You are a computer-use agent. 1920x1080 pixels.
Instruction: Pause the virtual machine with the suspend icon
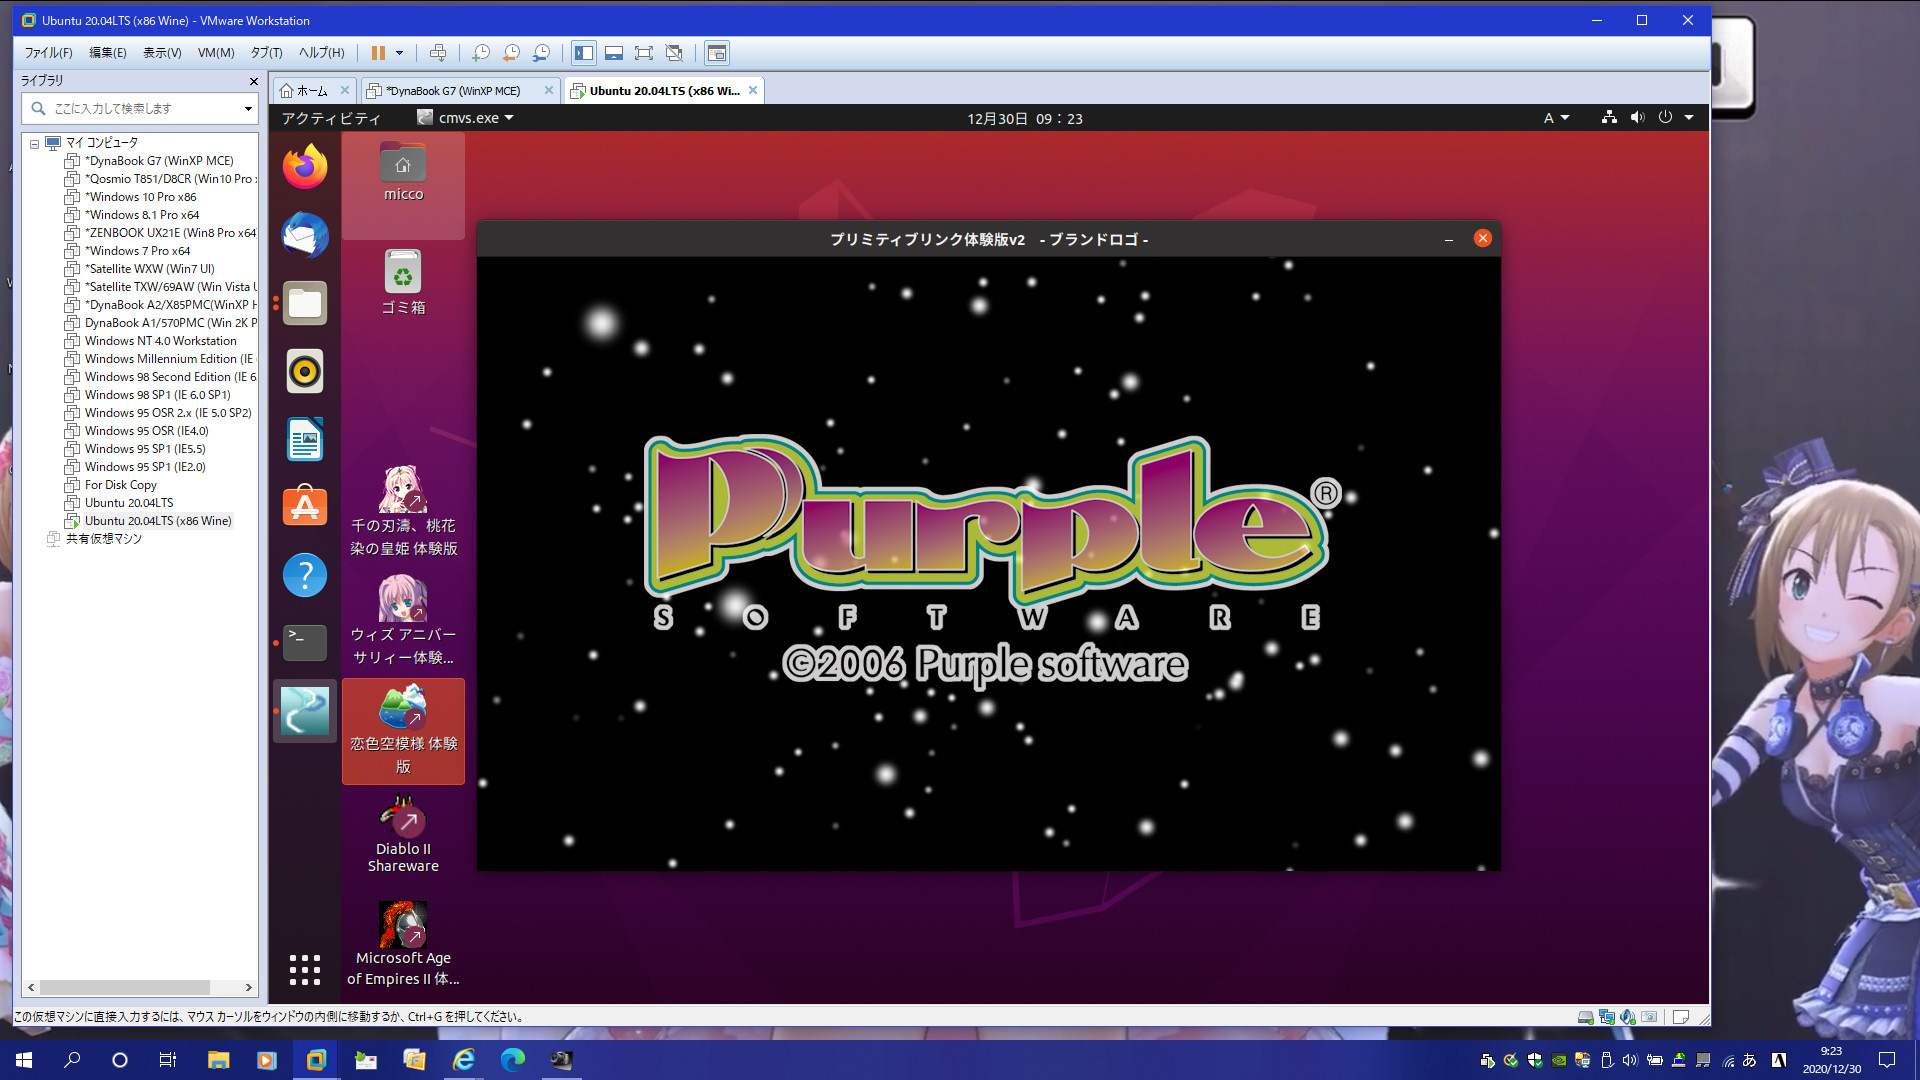point(378,53)
